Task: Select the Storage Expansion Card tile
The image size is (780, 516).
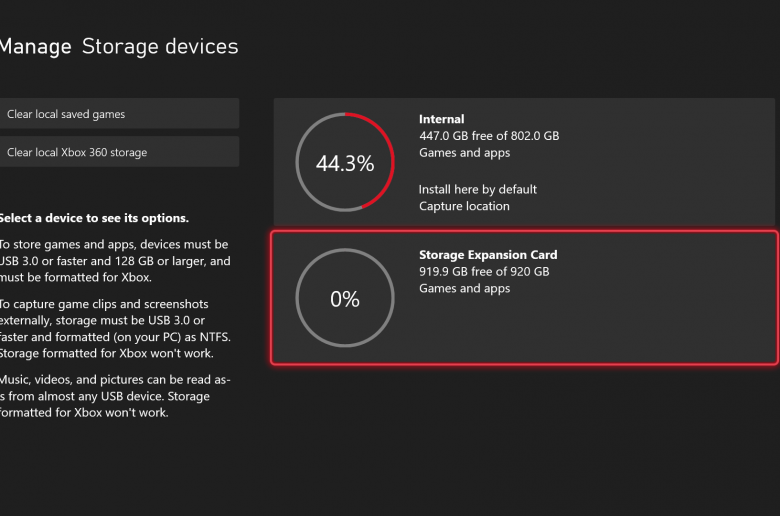Action: click(x=524, y=298)
